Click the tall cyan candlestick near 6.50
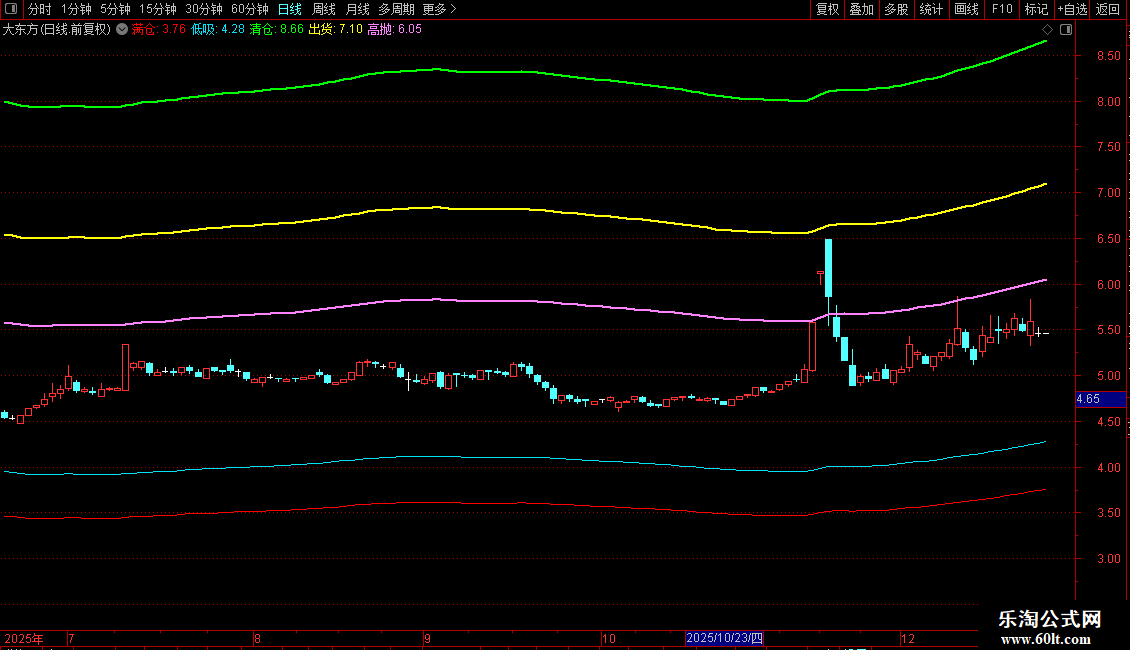Viewport: 1130px width, 650px height. click(829, 268)
